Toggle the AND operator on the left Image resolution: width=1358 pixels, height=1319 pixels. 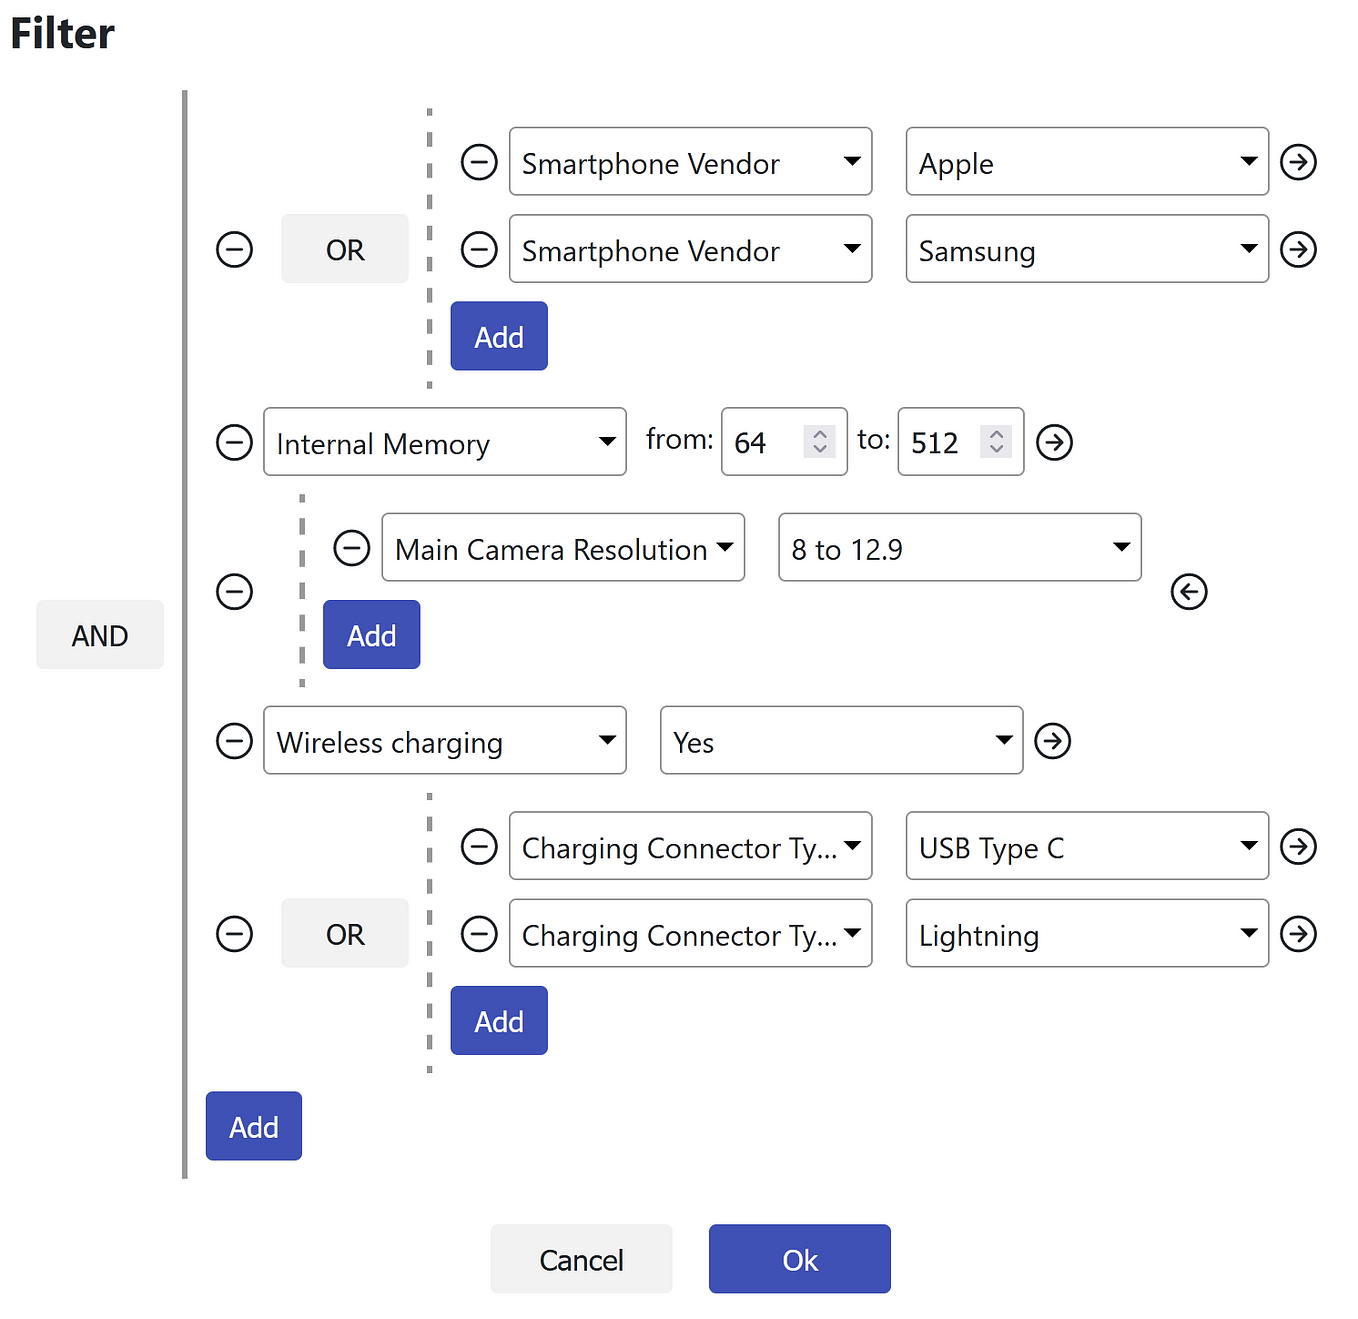pyautogui.click(x=100, y=634)
